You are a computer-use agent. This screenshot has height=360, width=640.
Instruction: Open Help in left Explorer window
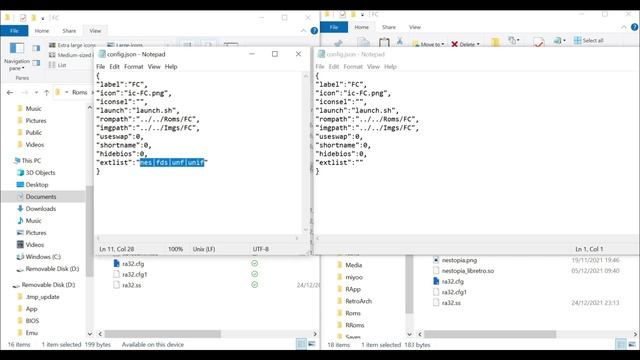(314, 31)
